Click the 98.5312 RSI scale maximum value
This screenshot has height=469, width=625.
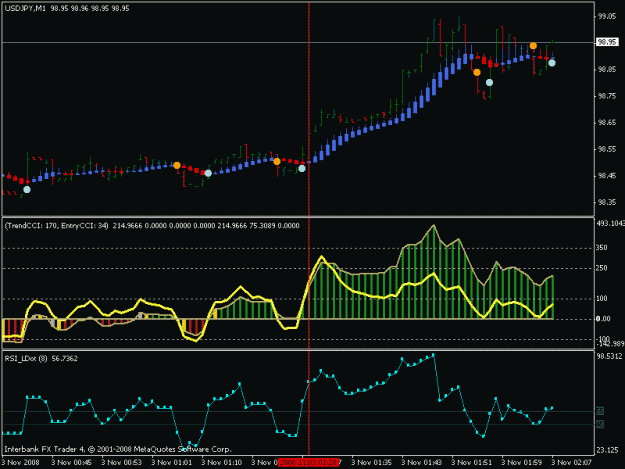[609, 356]
